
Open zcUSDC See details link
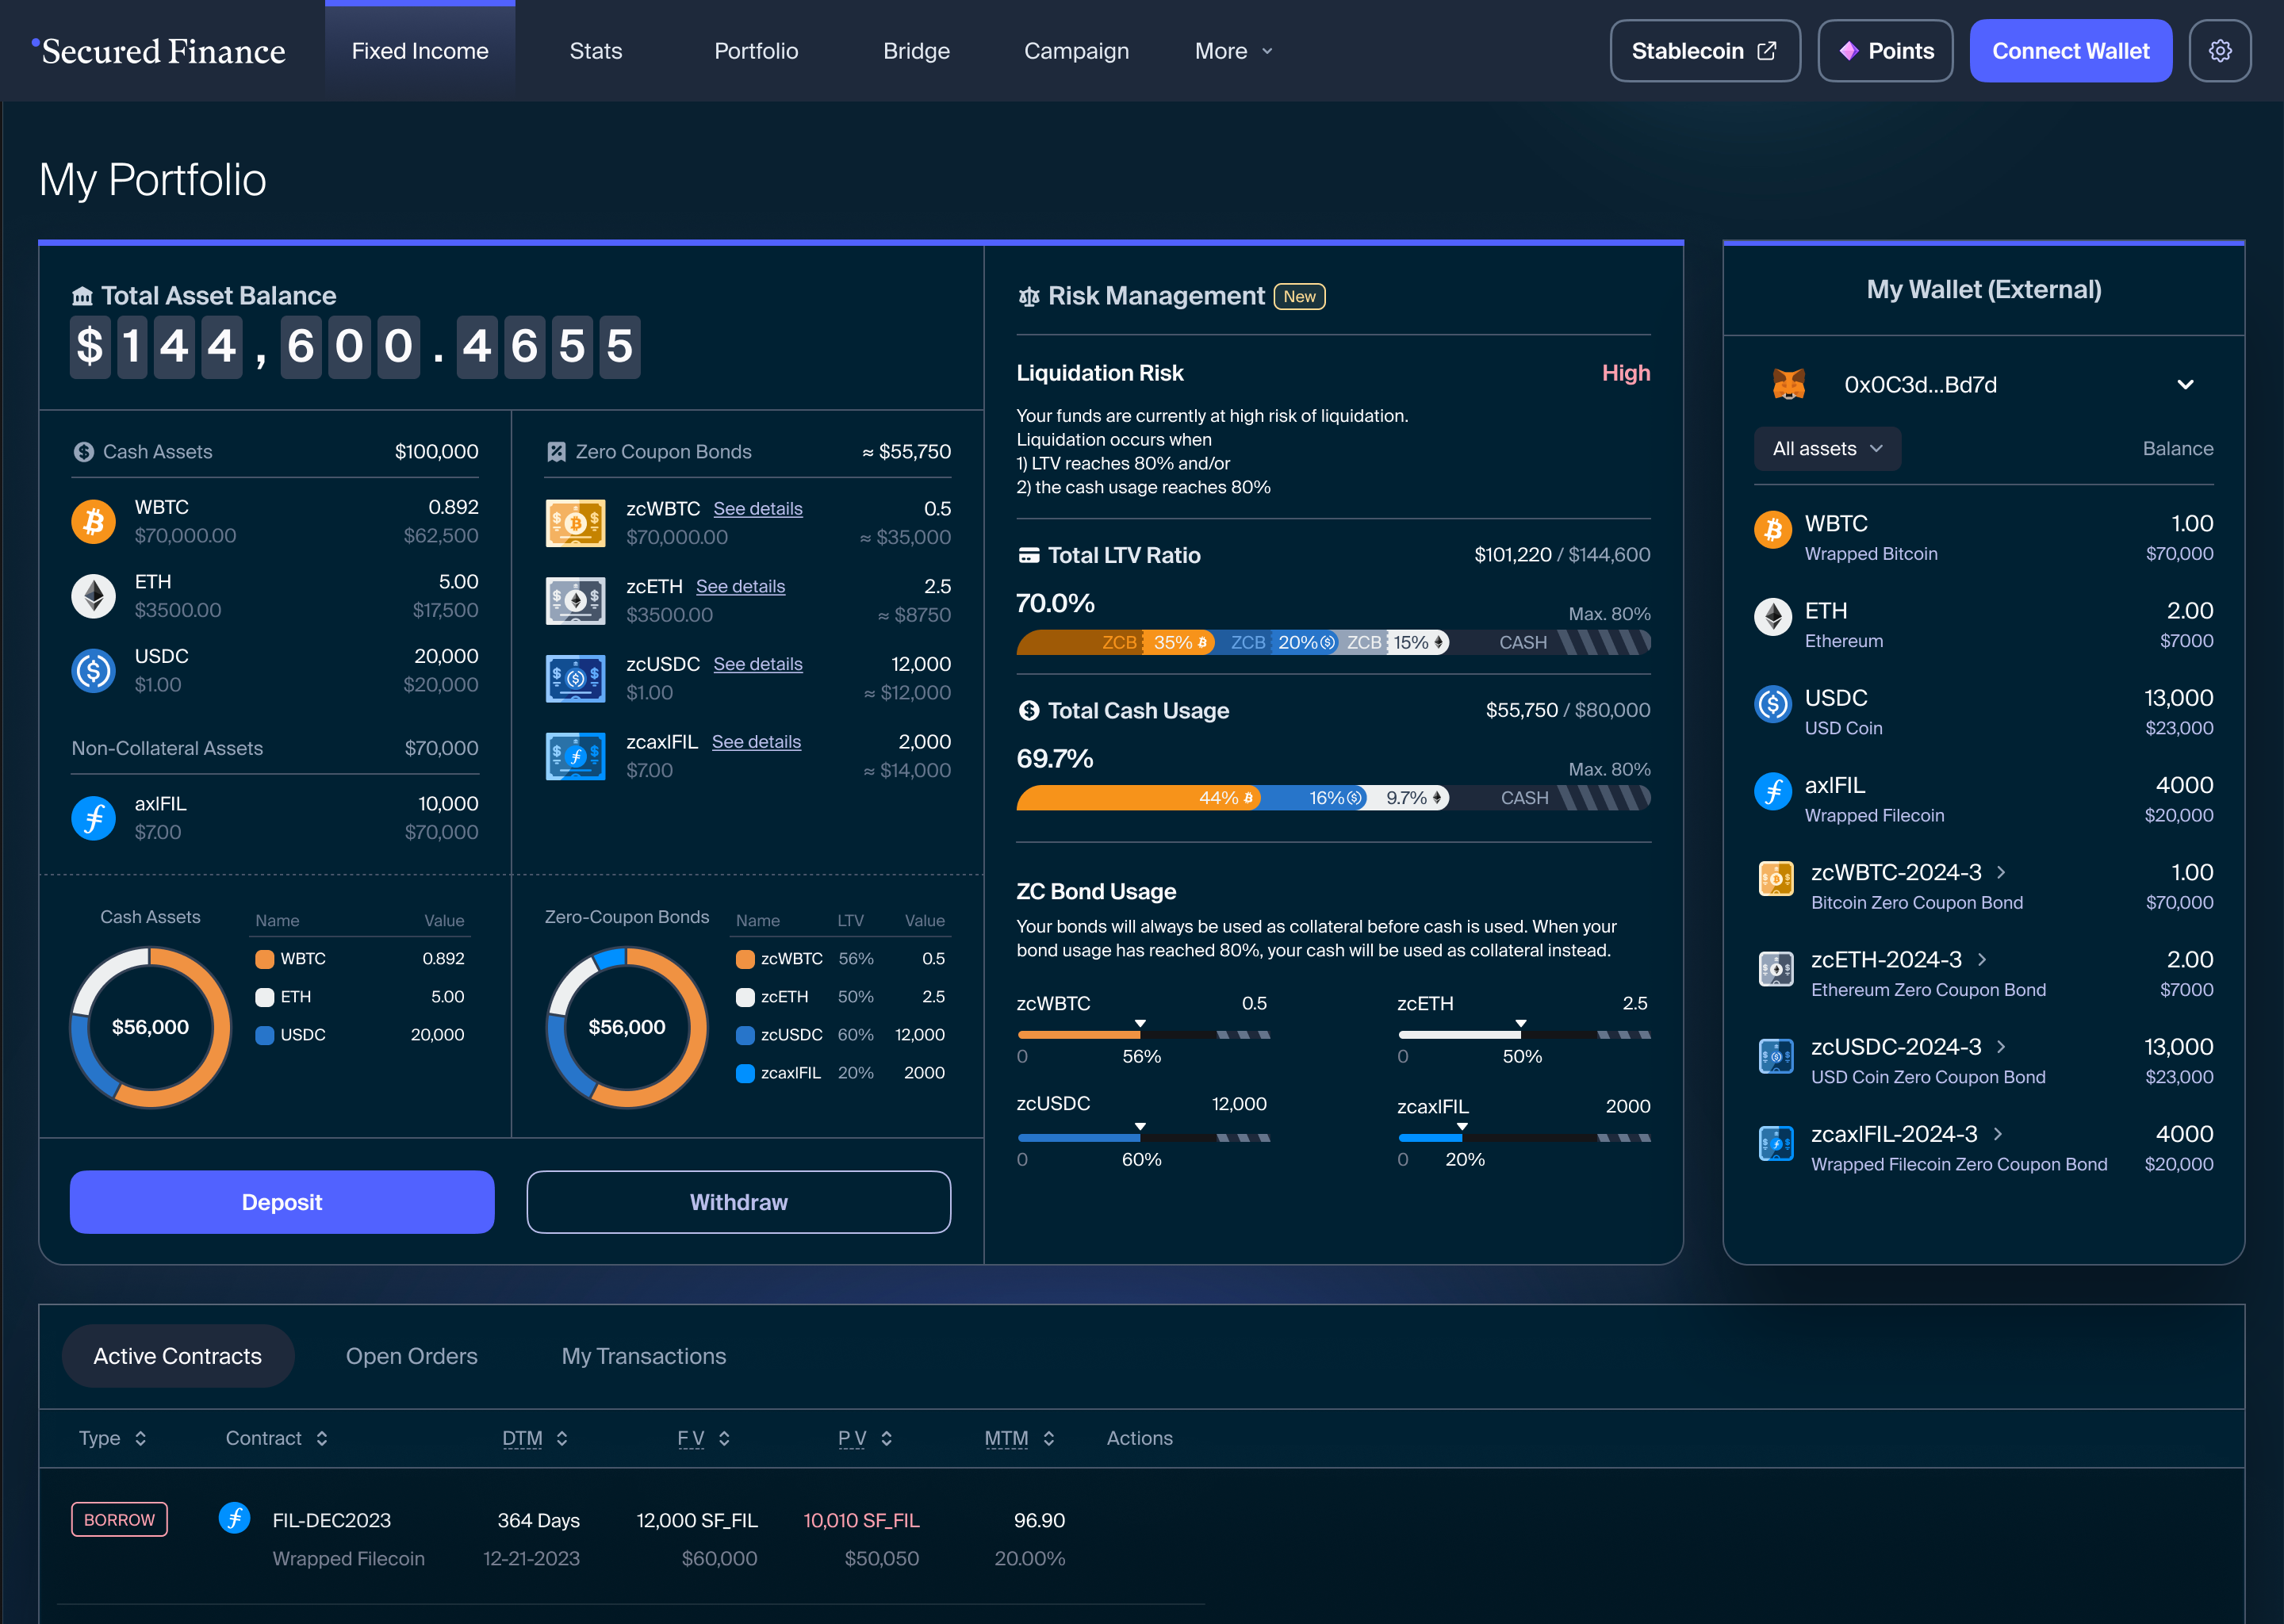tap(758, 665)
